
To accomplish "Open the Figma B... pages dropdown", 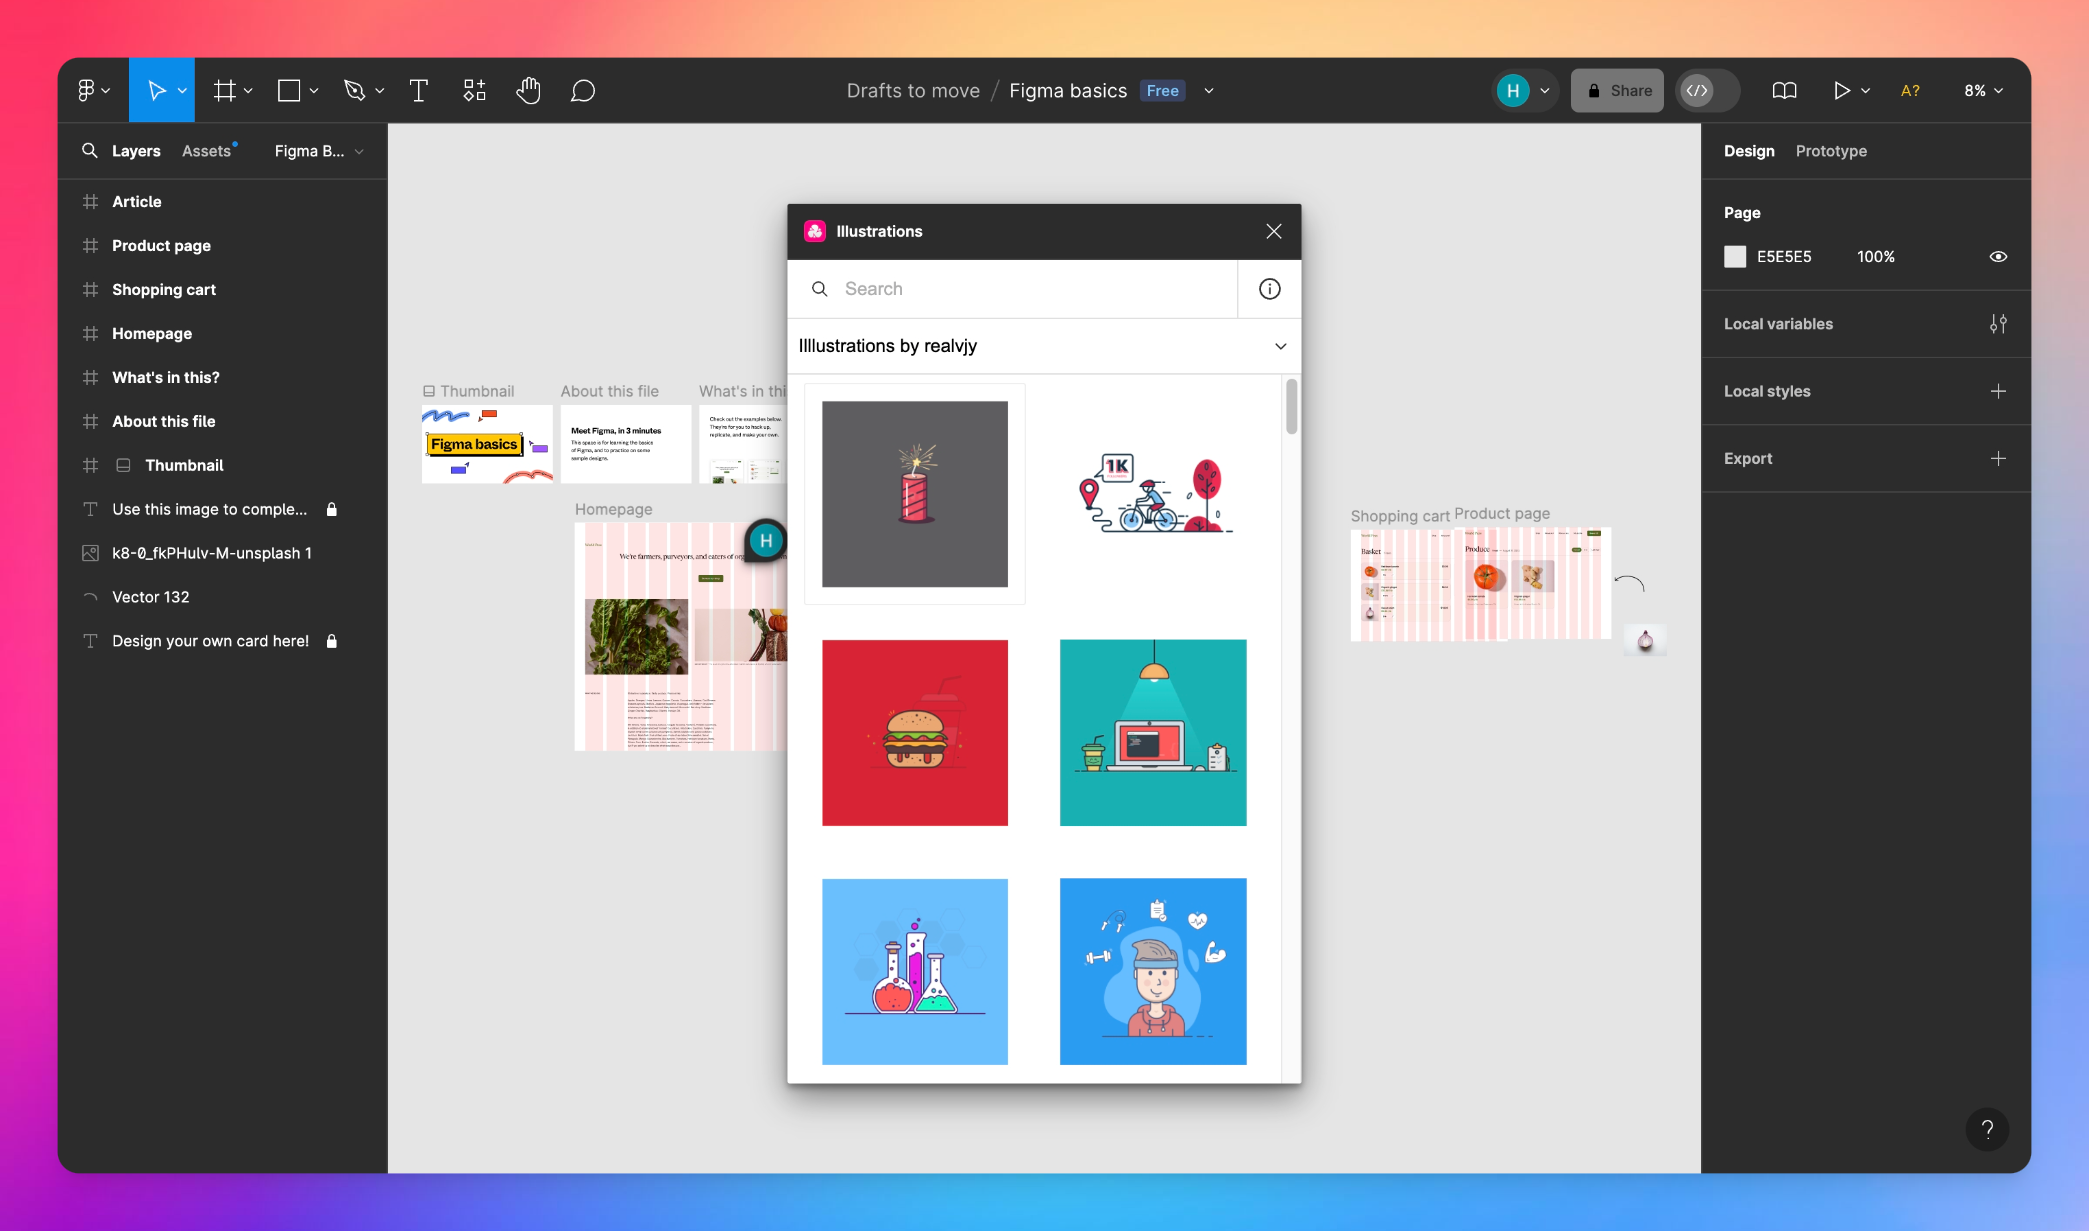I will [319, 151].
